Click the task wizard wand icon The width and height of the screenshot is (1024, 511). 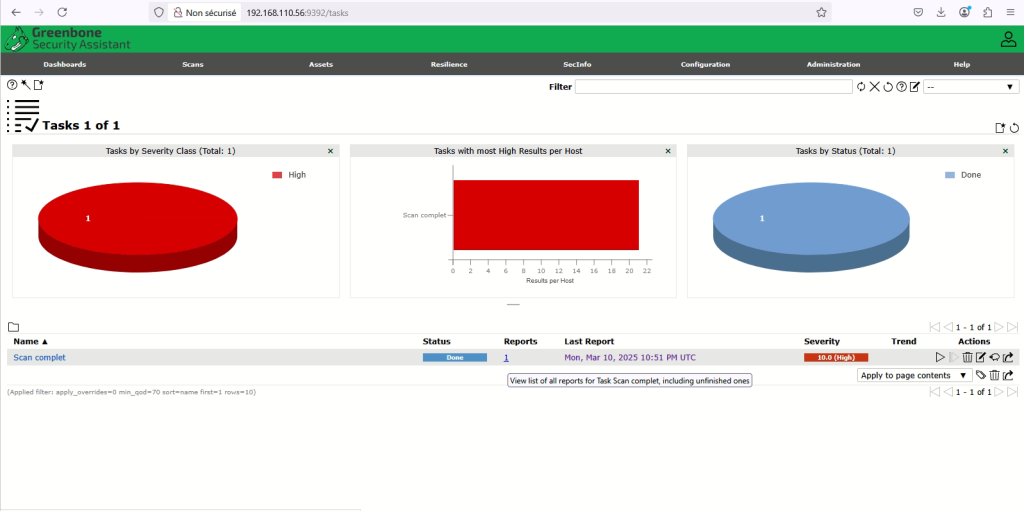point(25,85)
